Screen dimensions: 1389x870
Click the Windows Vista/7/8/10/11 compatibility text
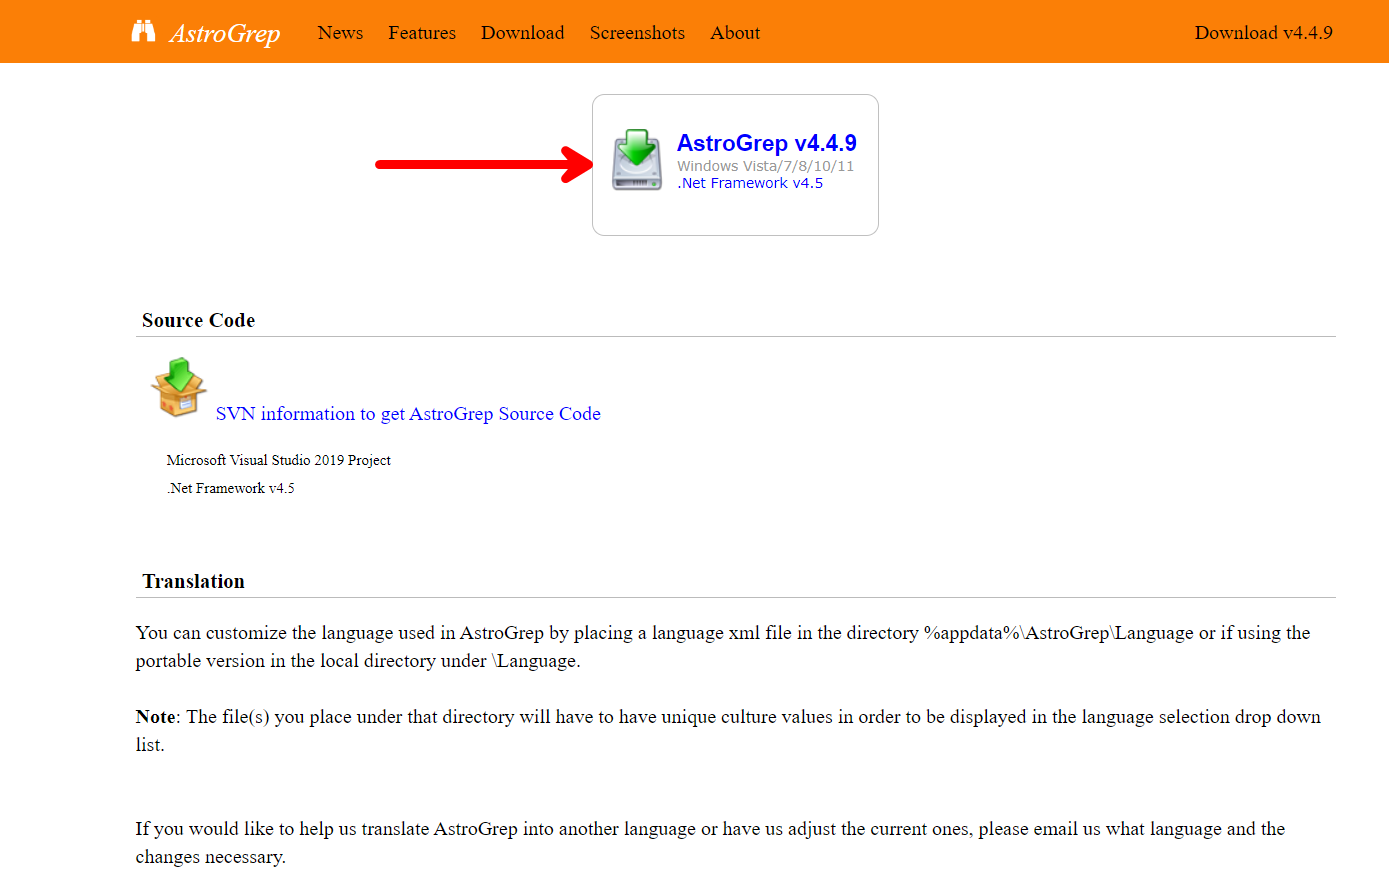[765, 166]
